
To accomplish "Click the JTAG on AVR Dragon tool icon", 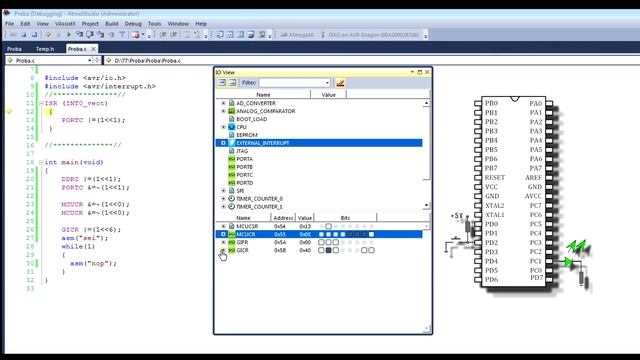I will tap(323, 35).
